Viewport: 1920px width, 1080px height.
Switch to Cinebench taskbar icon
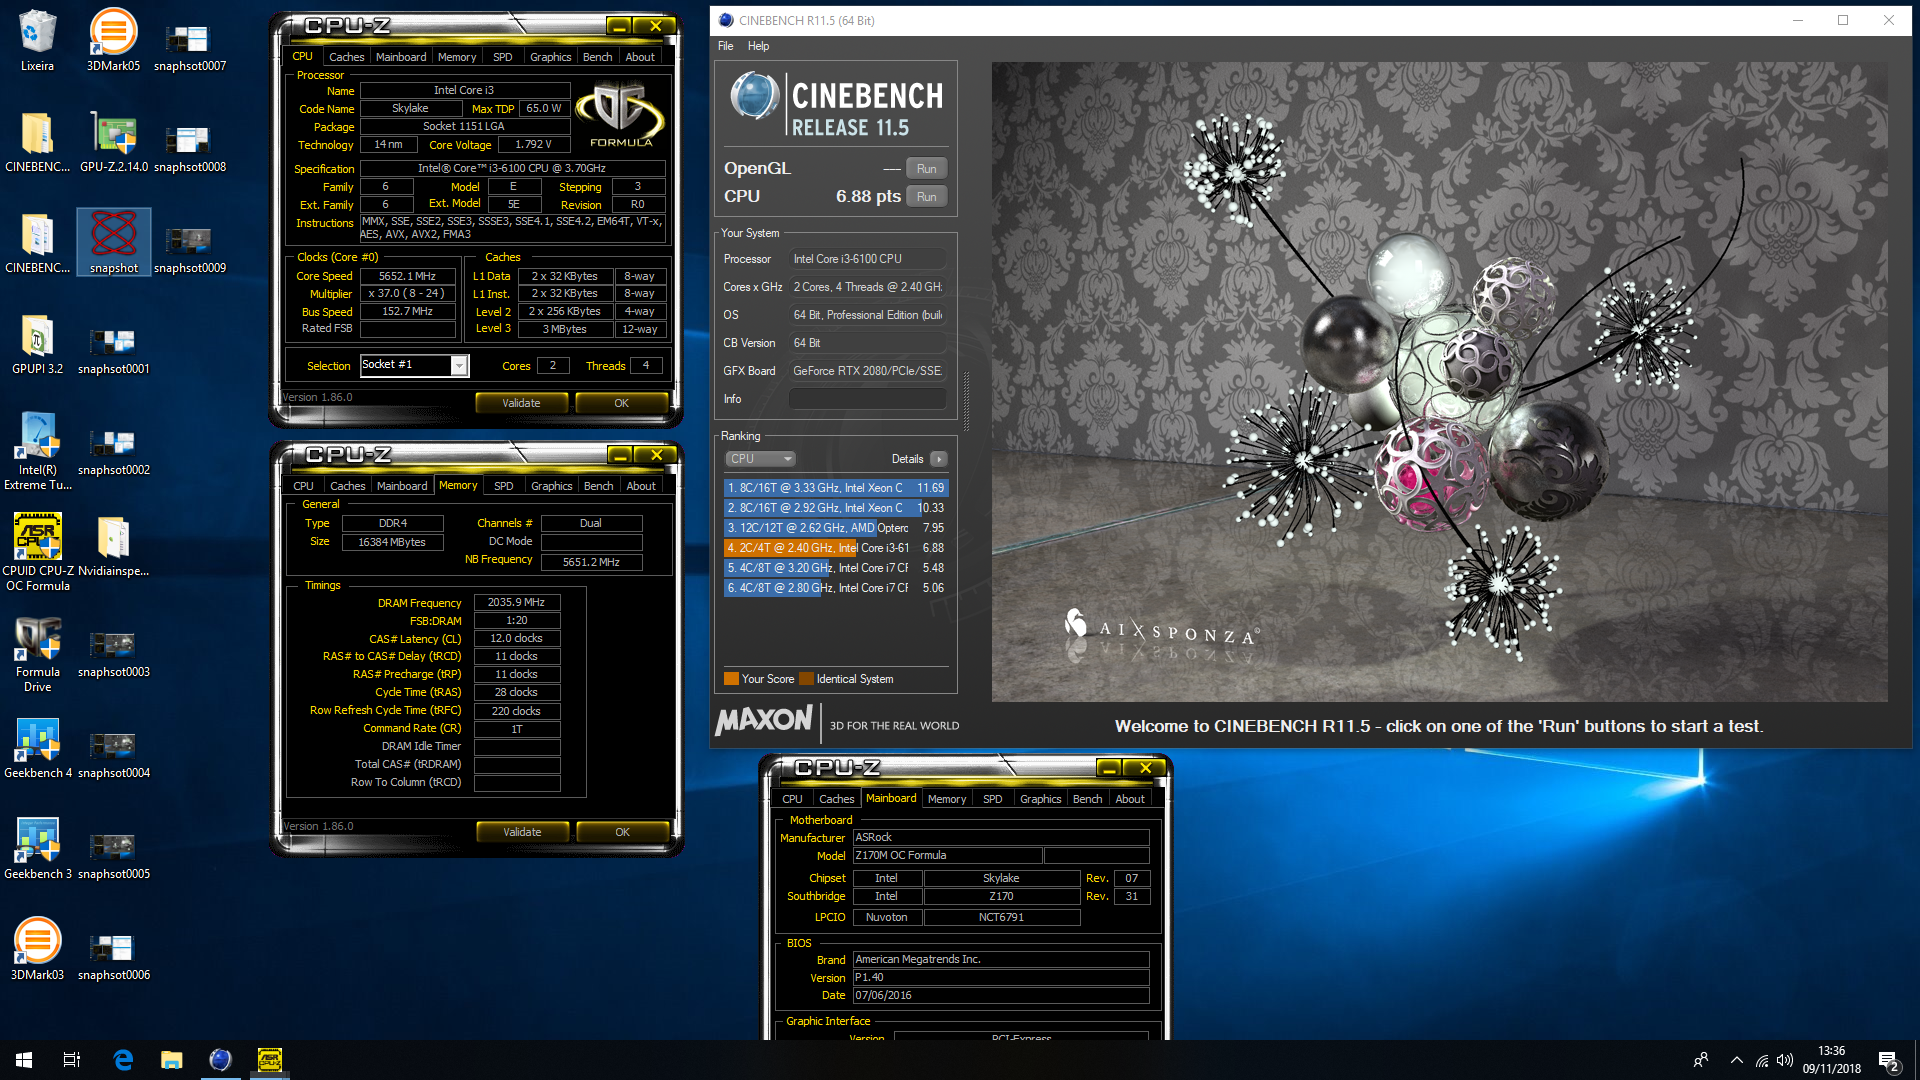point(220,1060)
